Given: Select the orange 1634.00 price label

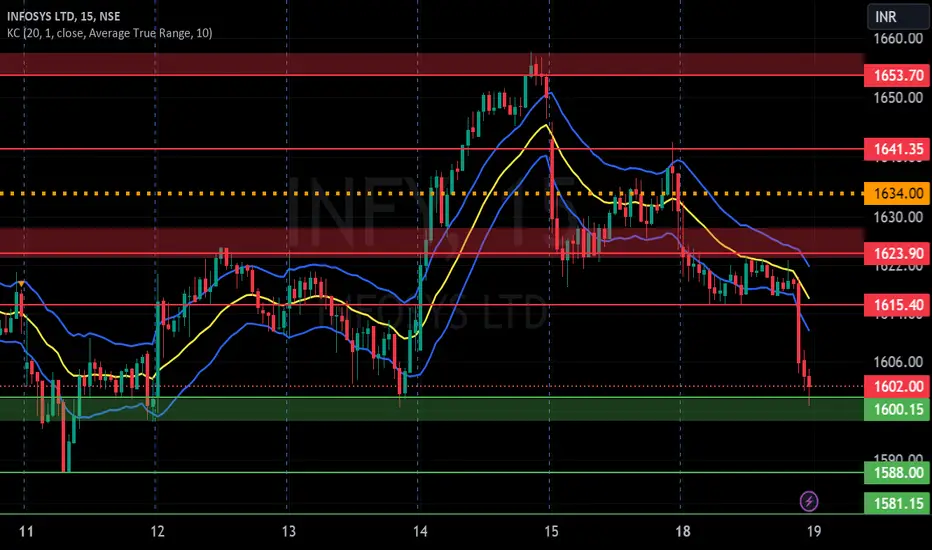Looking at the screenshot, I should click(x=897, y=194).
